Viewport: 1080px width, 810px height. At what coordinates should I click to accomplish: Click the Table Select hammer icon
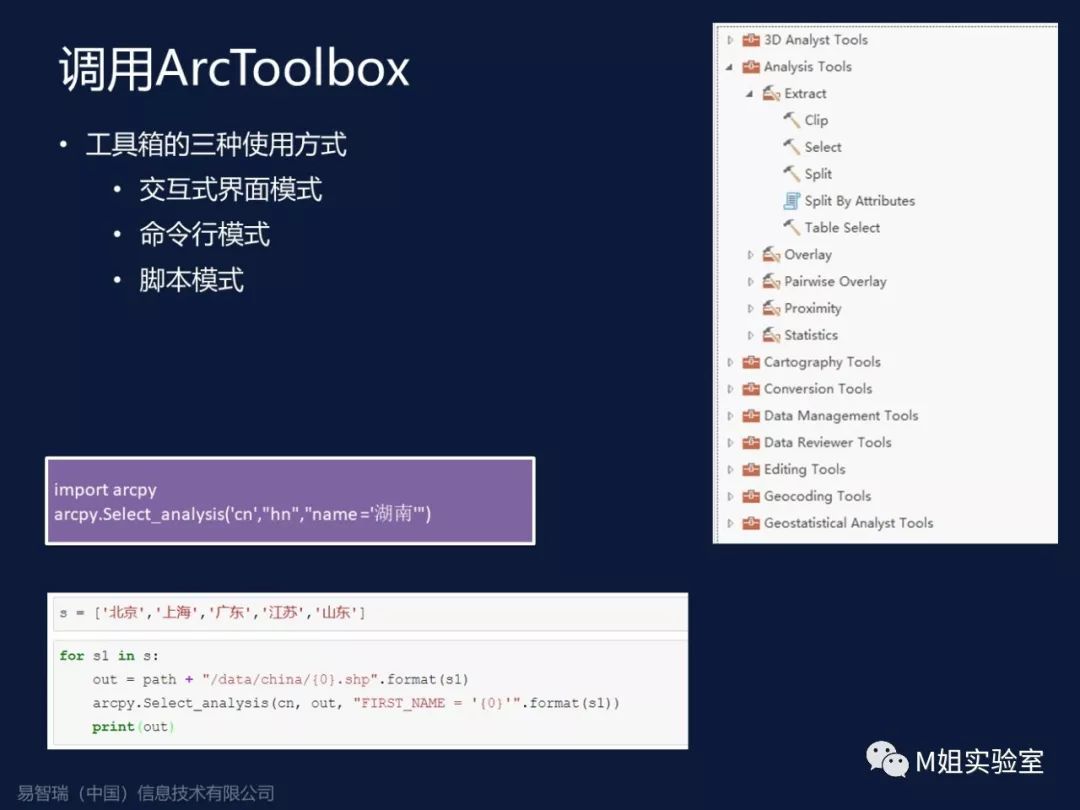[x=791, y=228]
